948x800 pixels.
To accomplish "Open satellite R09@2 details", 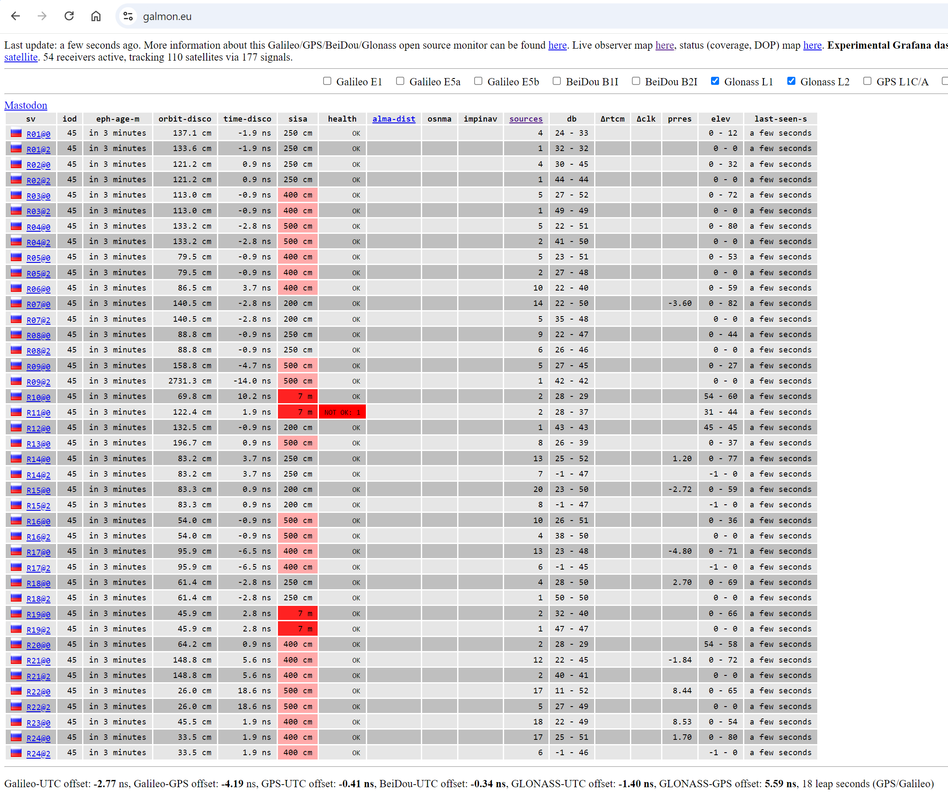I will coord(39,382).
